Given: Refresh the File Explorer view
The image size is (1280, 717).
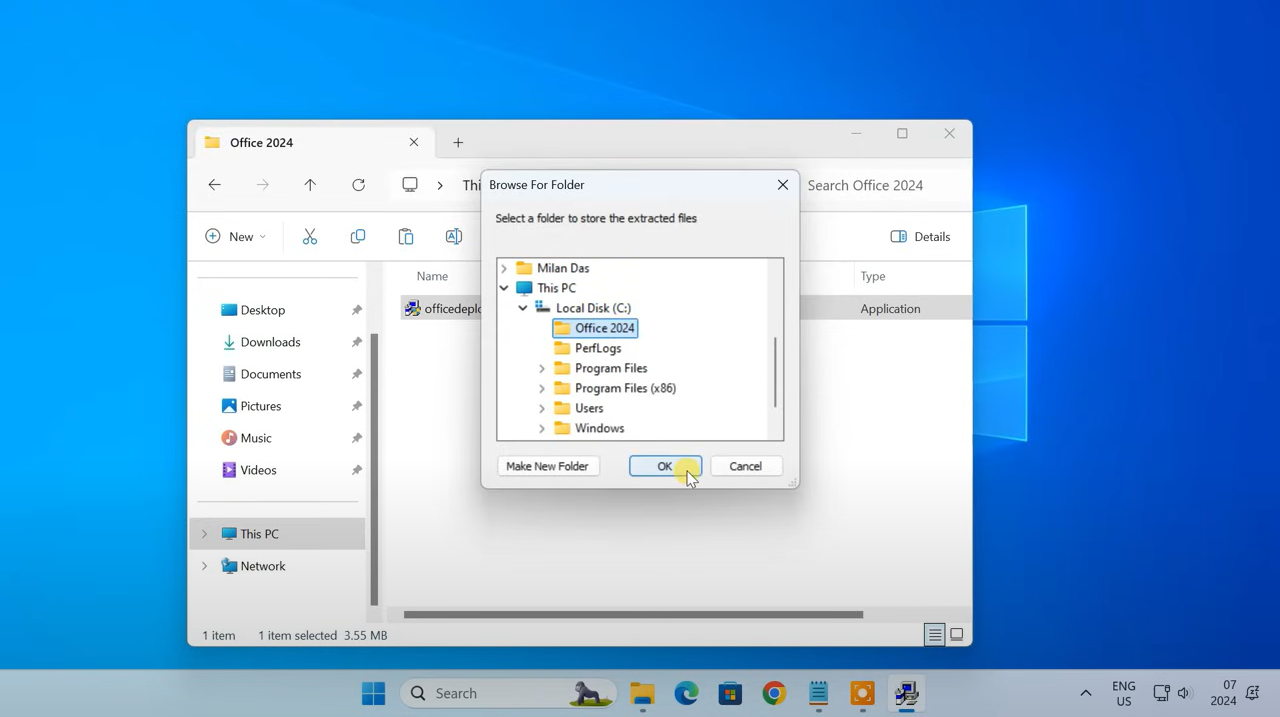Looking at the screenshot, I should (358, 185).
